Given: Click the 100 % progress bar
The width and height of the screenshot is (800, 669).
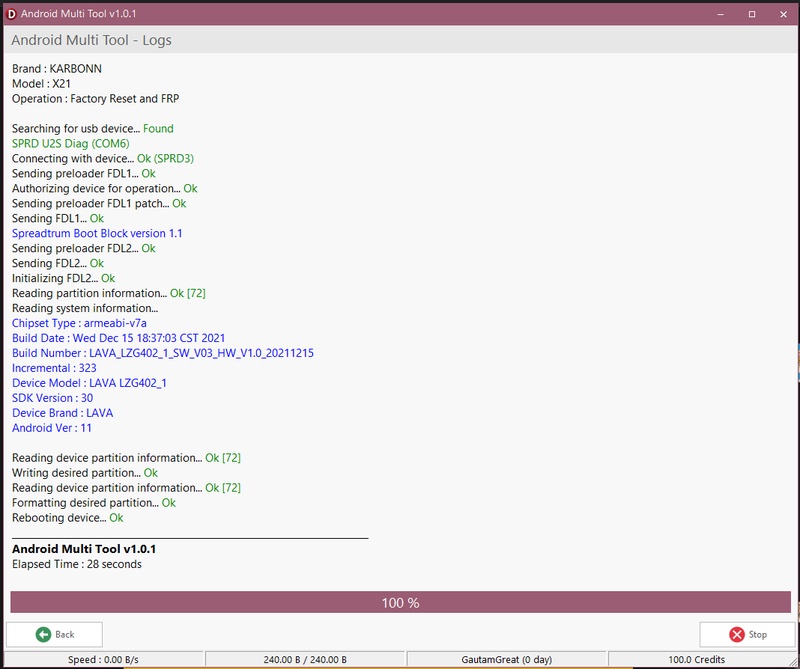Looking at the screenshot, I should [400, 603].
